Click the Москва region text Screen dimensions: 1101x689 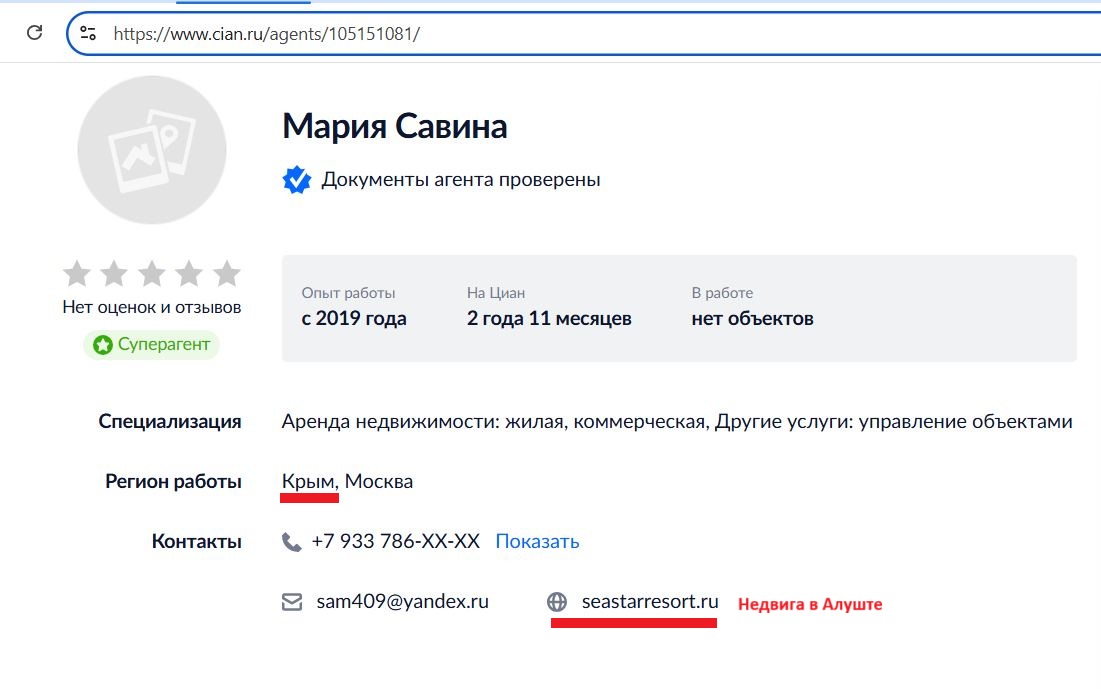tap(378, 482)
